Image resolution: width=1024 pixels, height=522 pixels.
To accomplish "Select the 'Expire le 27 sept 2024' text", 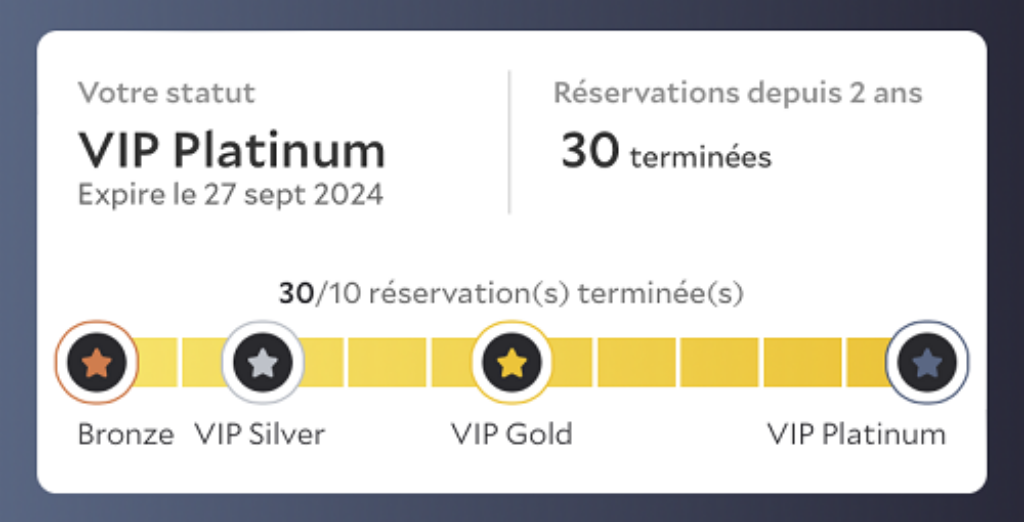I will [x=231, y=194].
